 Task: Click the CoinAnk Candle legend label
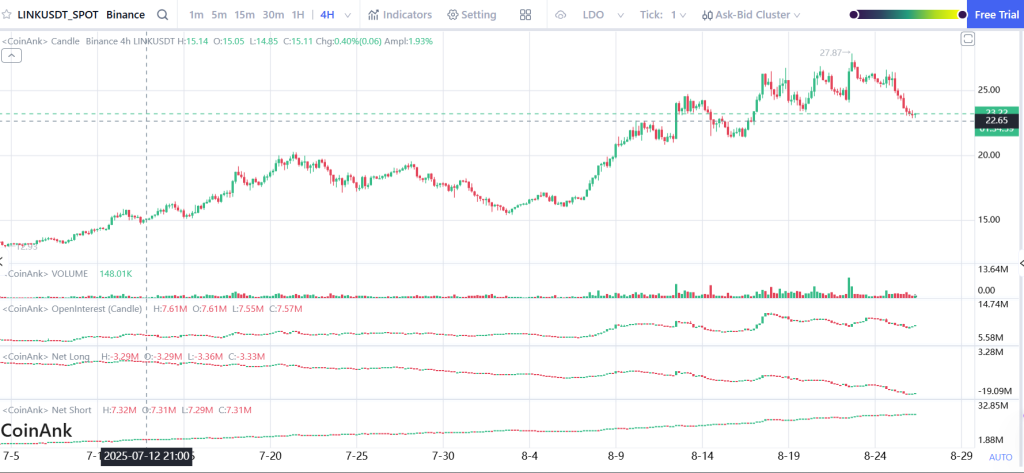pyautogui.click(x=40, y=41)
